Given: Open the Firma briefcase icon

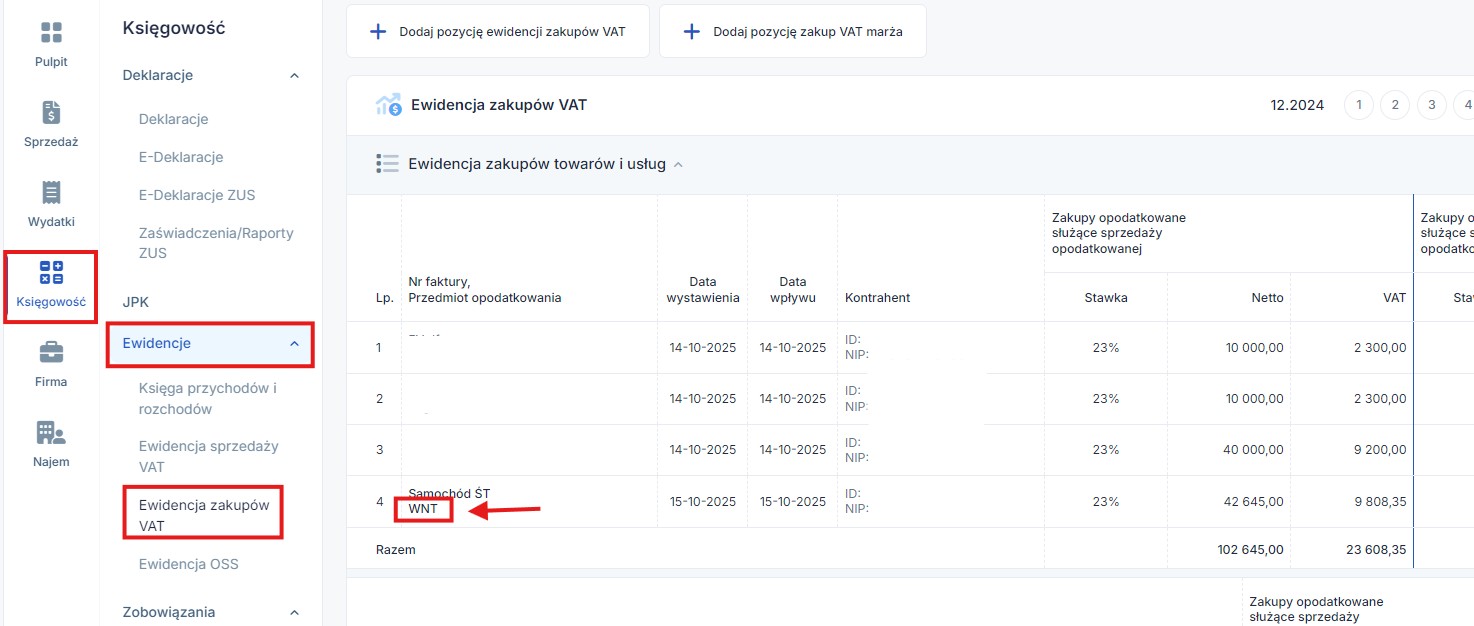Looking at the screenshot, I should coord(51,352).
